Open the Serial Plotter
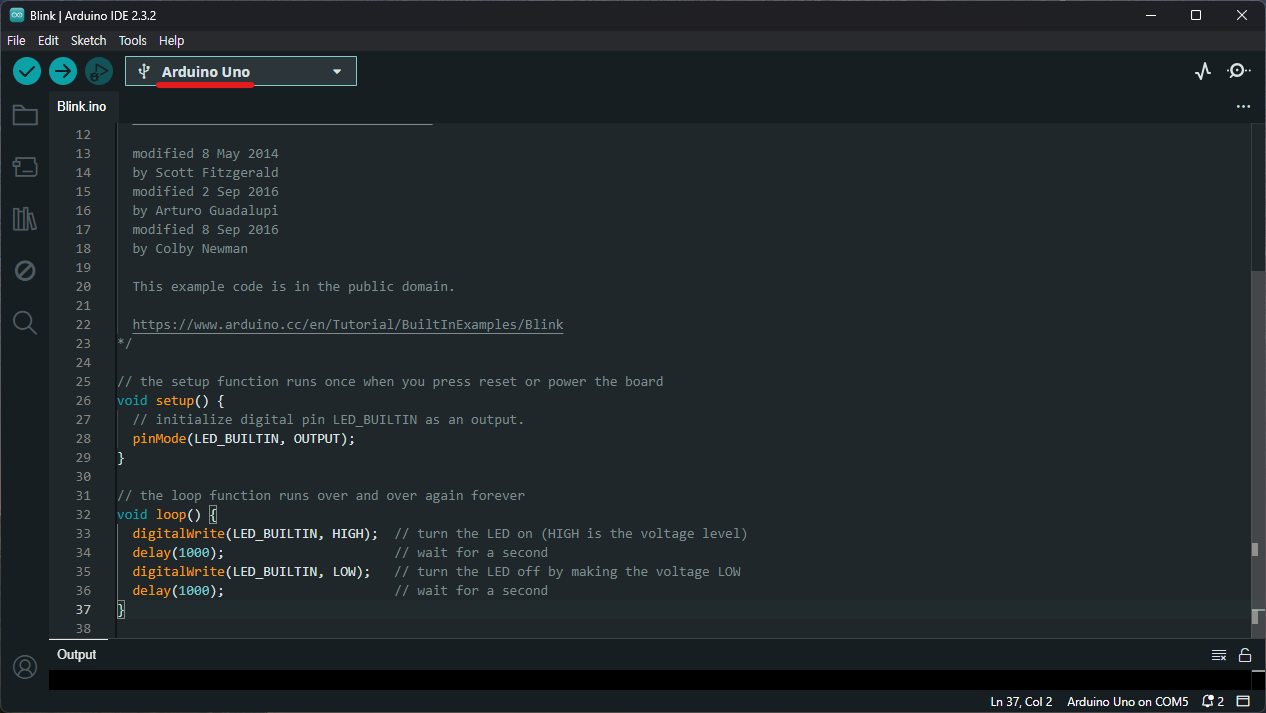The image size is (1266, 713). pyautogui.click(x=1203, y=71)
